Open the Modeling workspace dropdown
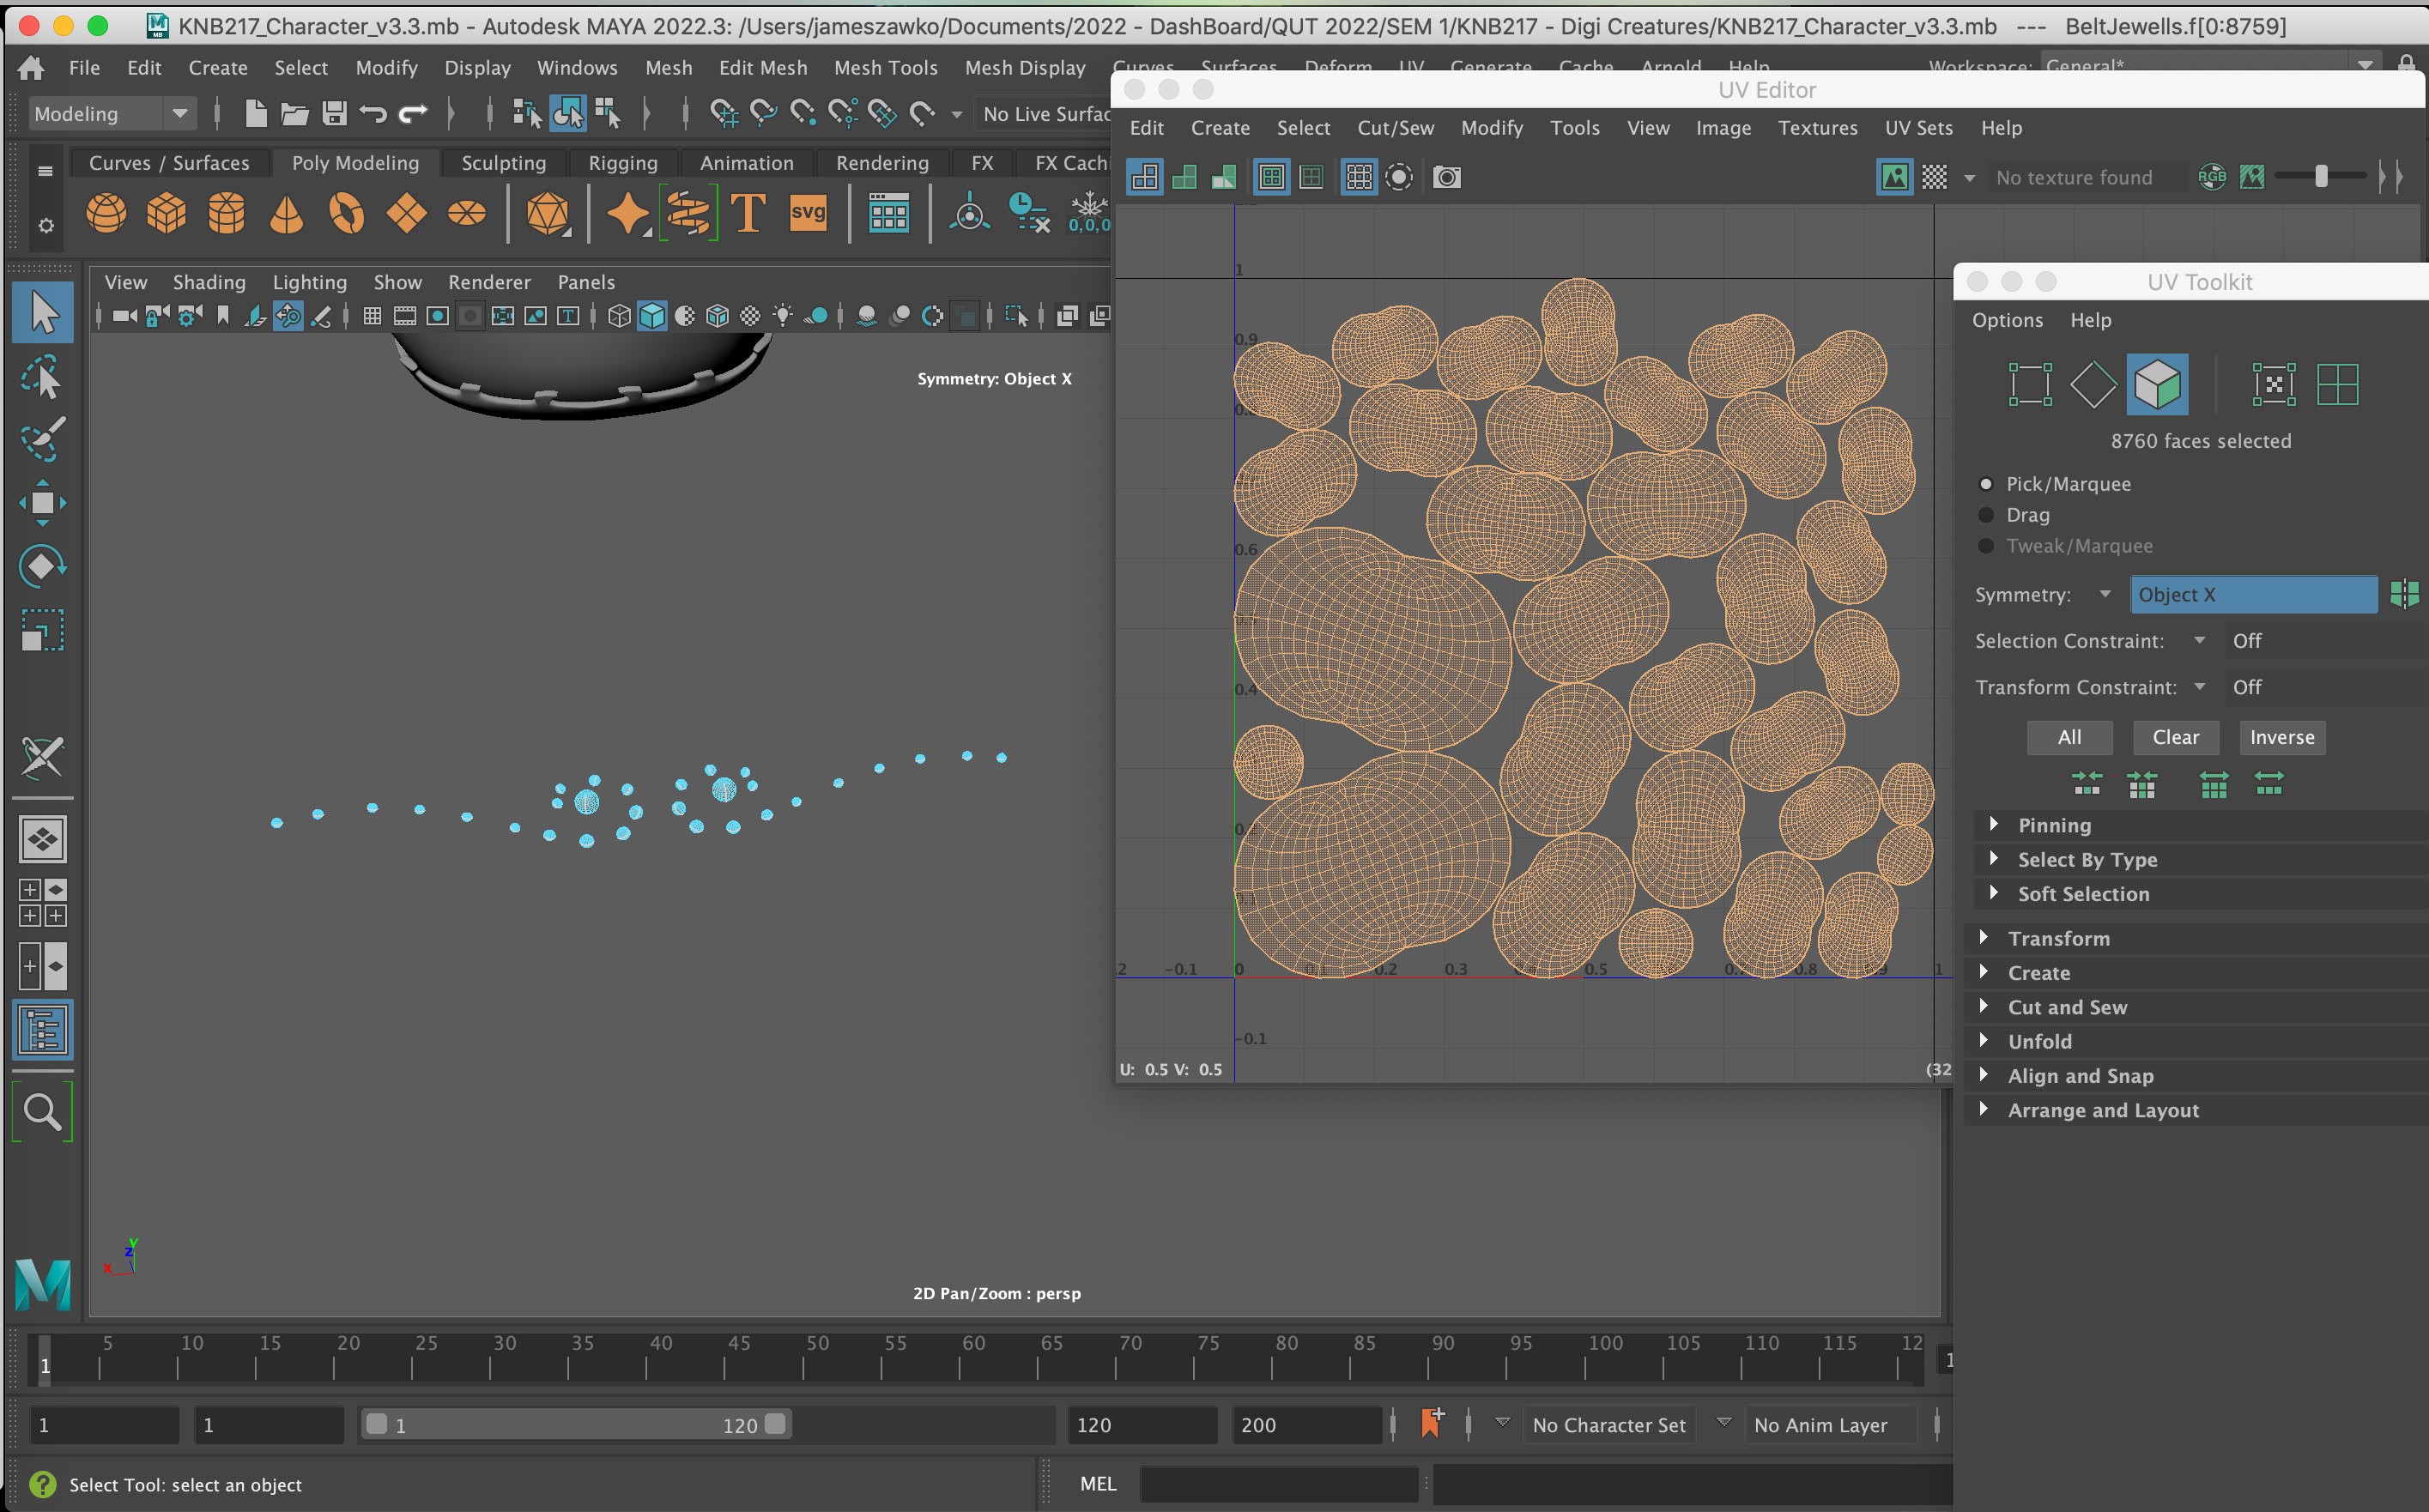2429x1512 pixels. point(110,114)
